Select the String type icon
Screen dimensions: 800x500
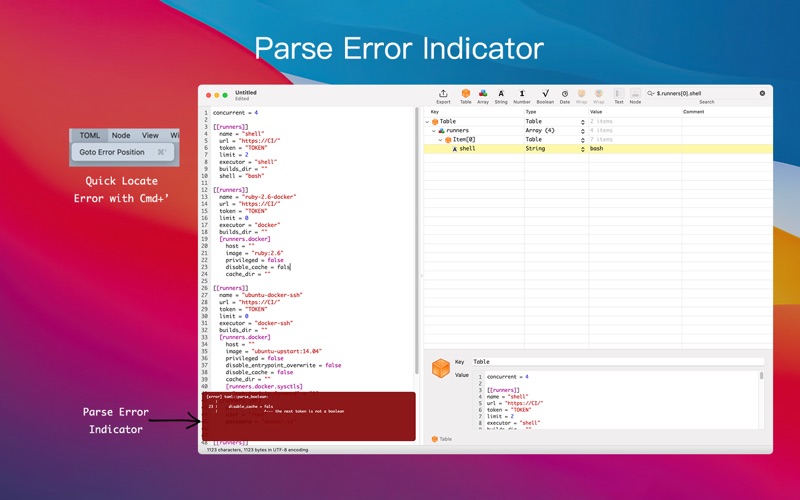tap(501, 95)
